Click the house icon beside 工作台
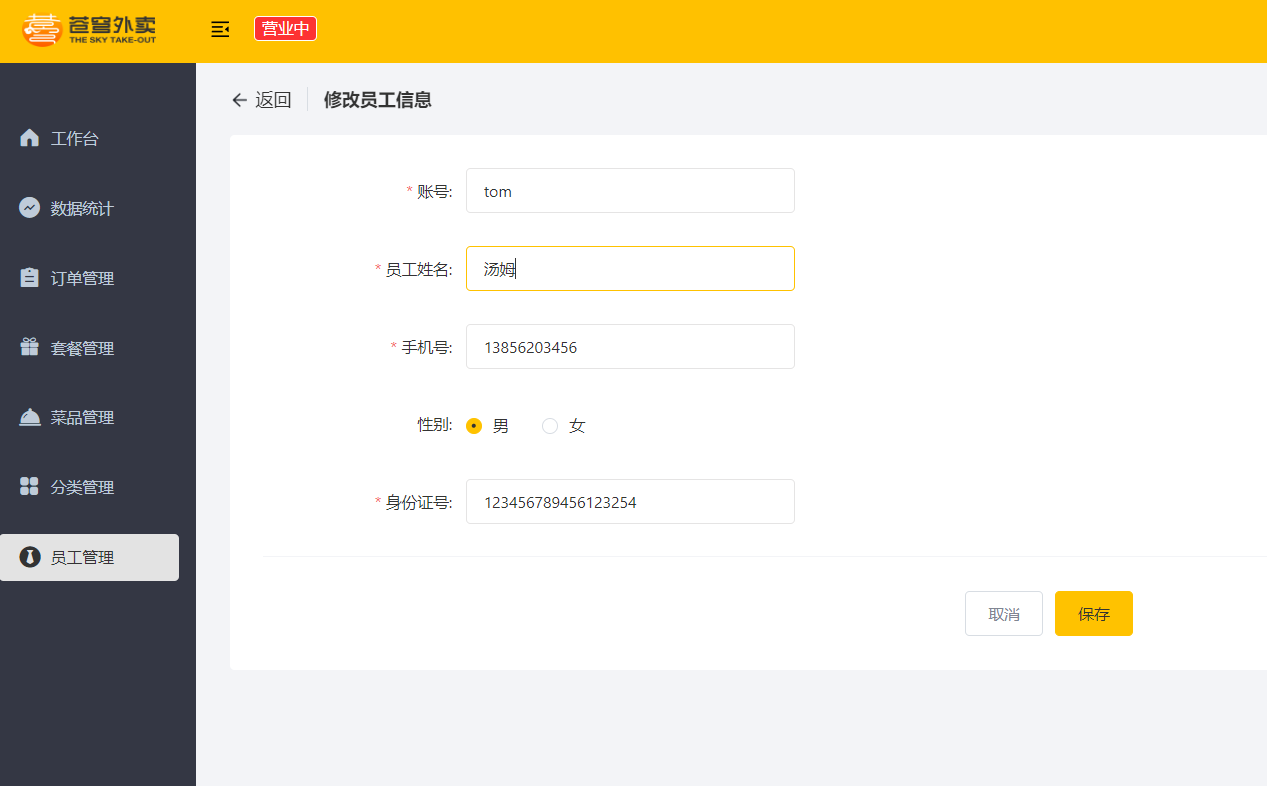 29,138
